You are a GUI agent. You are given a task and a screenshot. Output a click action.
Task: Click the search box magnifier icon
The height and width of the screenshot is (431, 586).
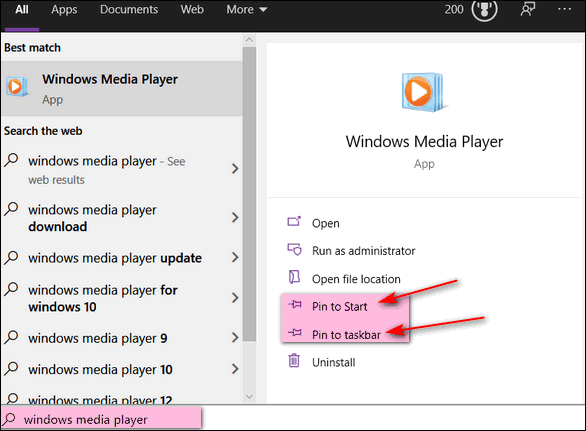pyautogui.click(x=9, y=419)
